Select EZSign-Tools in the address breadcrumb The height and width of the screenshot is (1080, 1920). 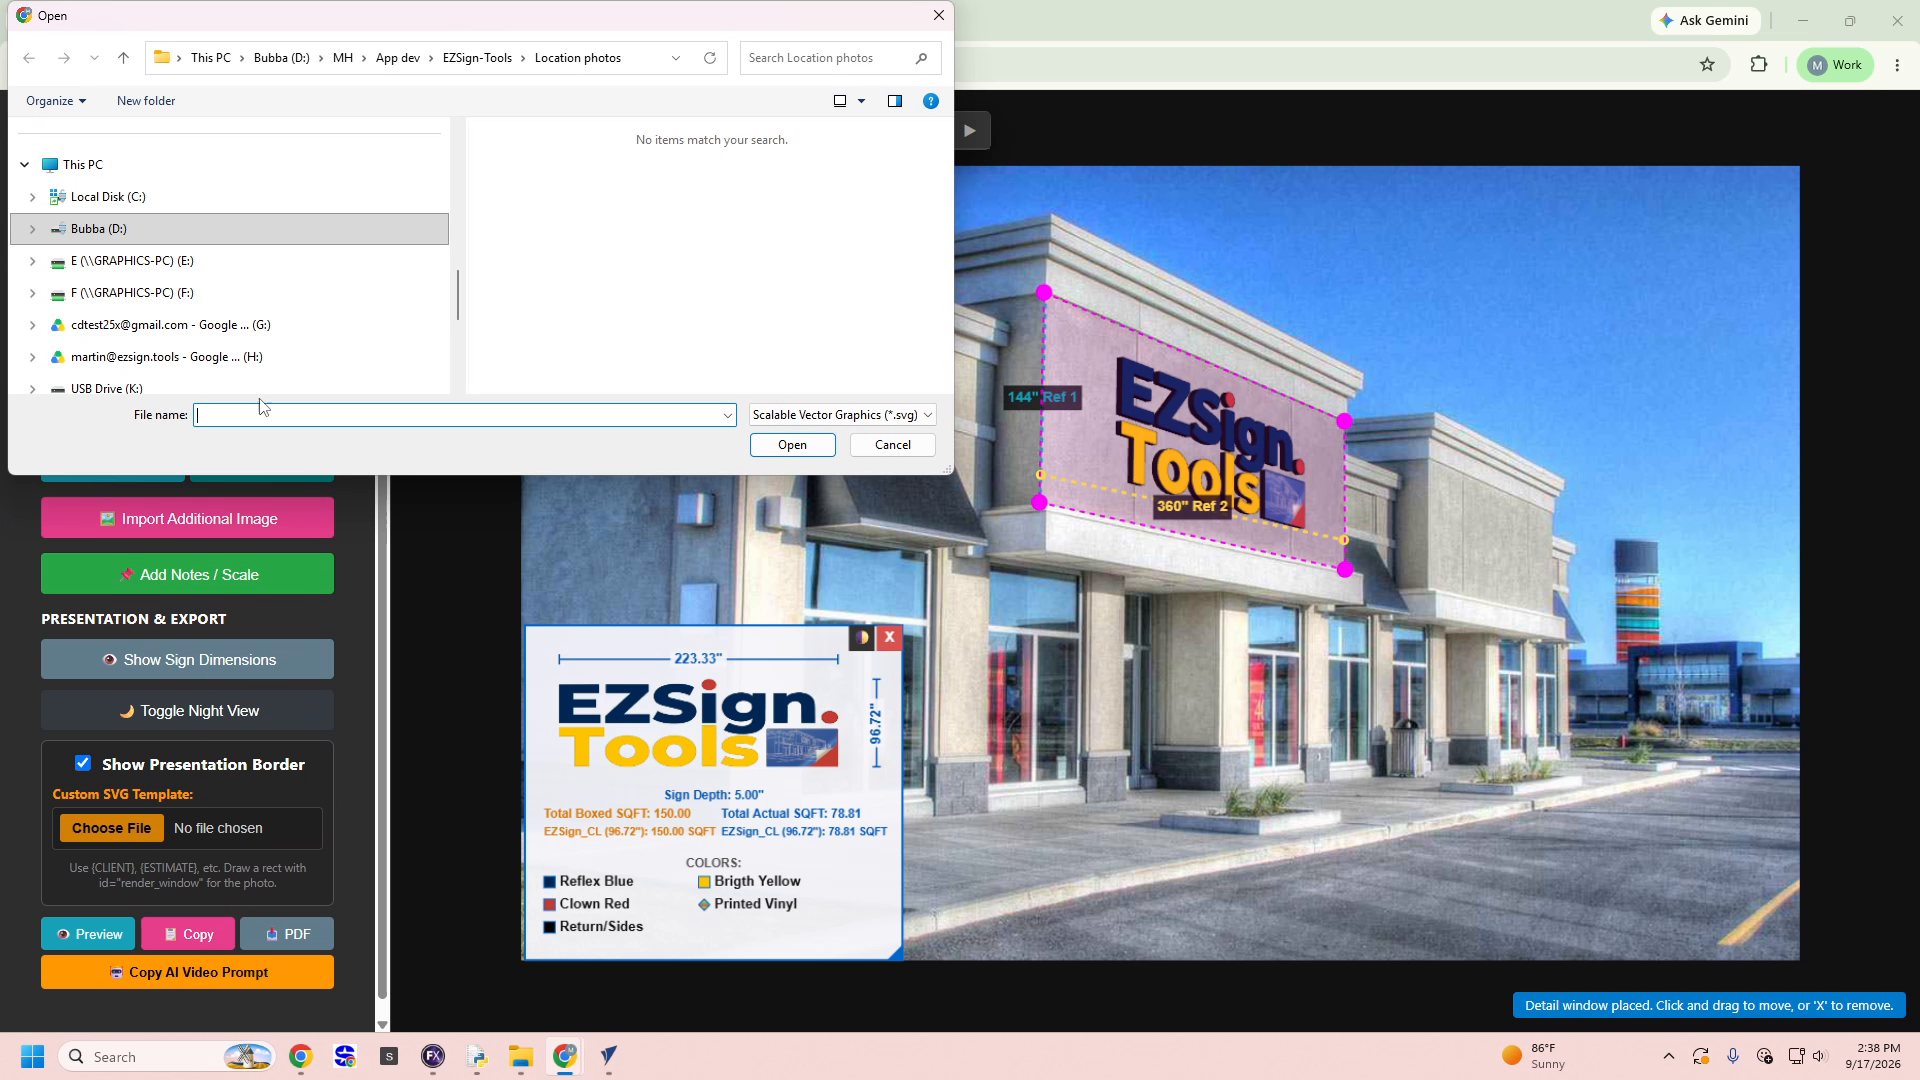pyautogui.click(x=477, y=58)
